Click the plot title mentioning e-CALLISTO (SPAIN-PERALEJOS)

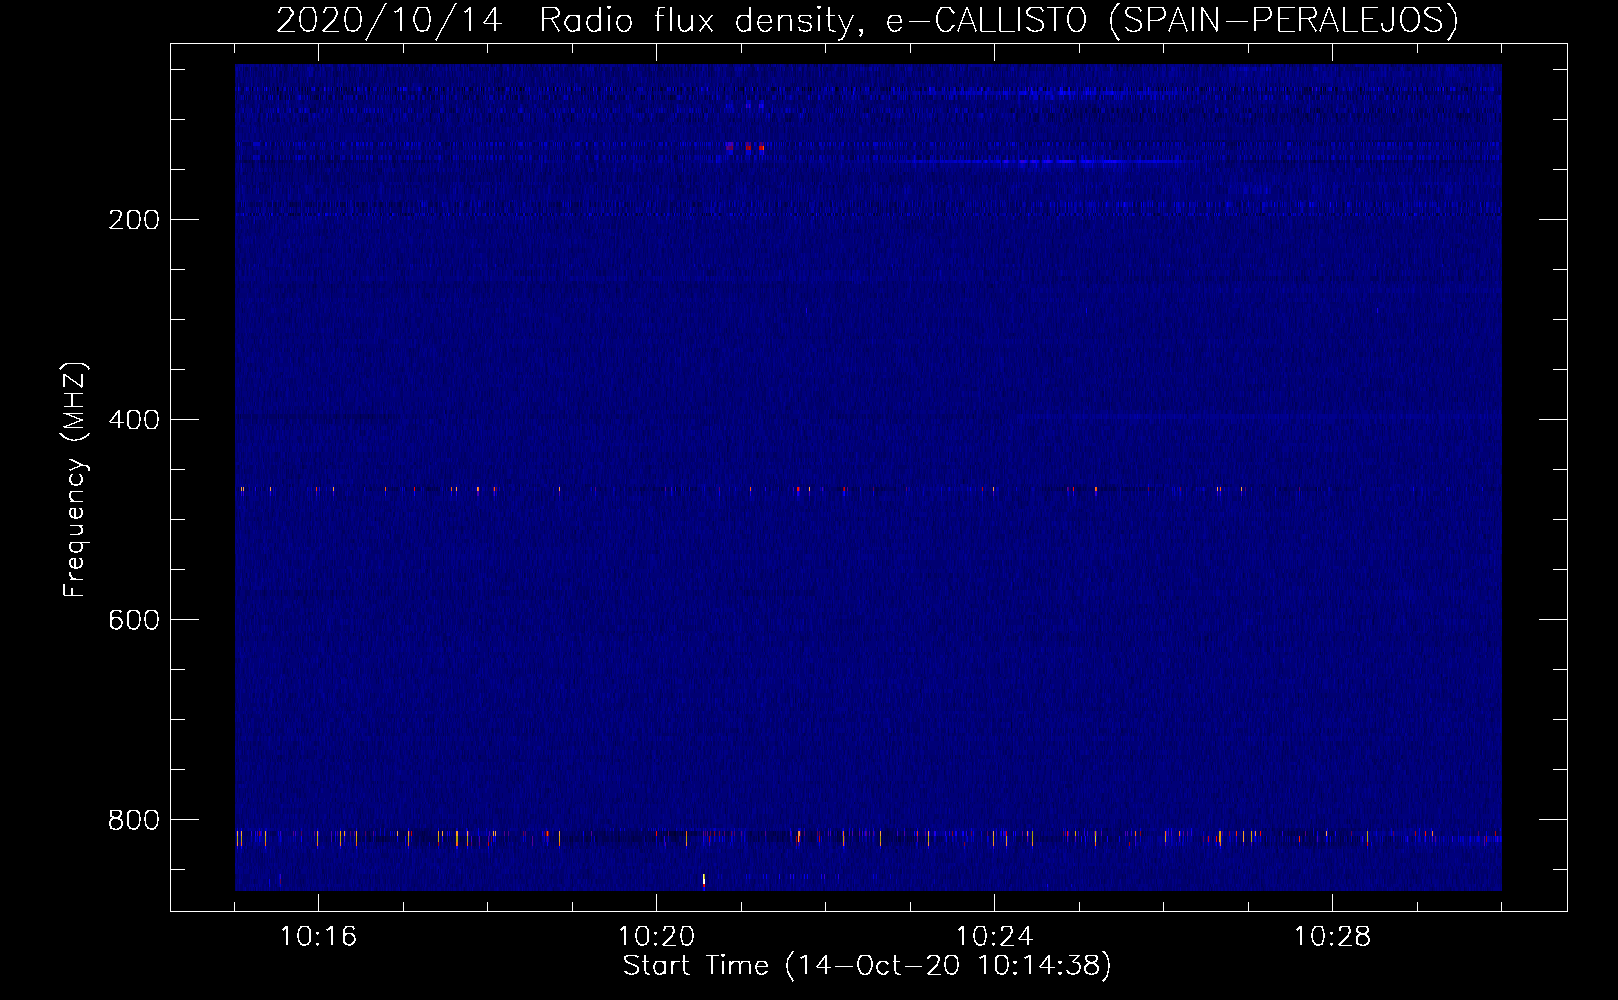click(867, 20)
